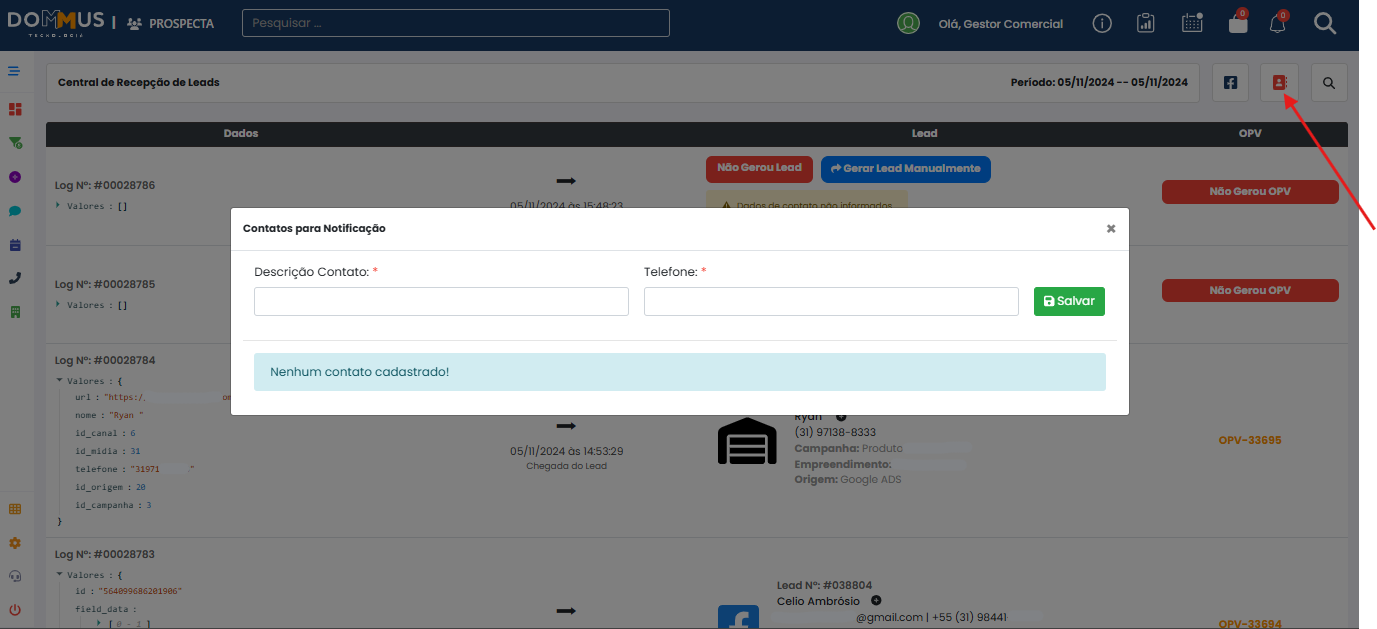Image resolution: width=1377 pixels, height=629 pixels.
Task: Click the OPV column header
Action: [1250, 133]
